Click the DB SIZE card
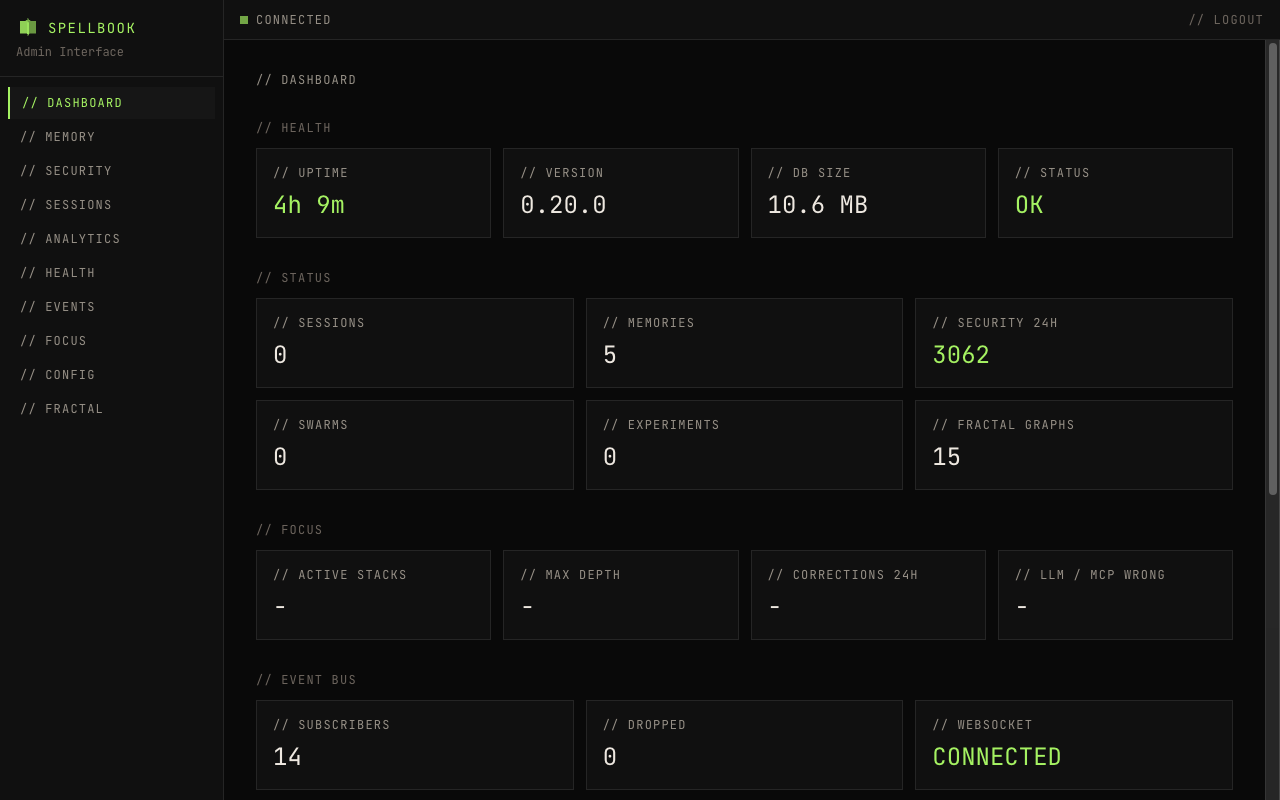 868,192
